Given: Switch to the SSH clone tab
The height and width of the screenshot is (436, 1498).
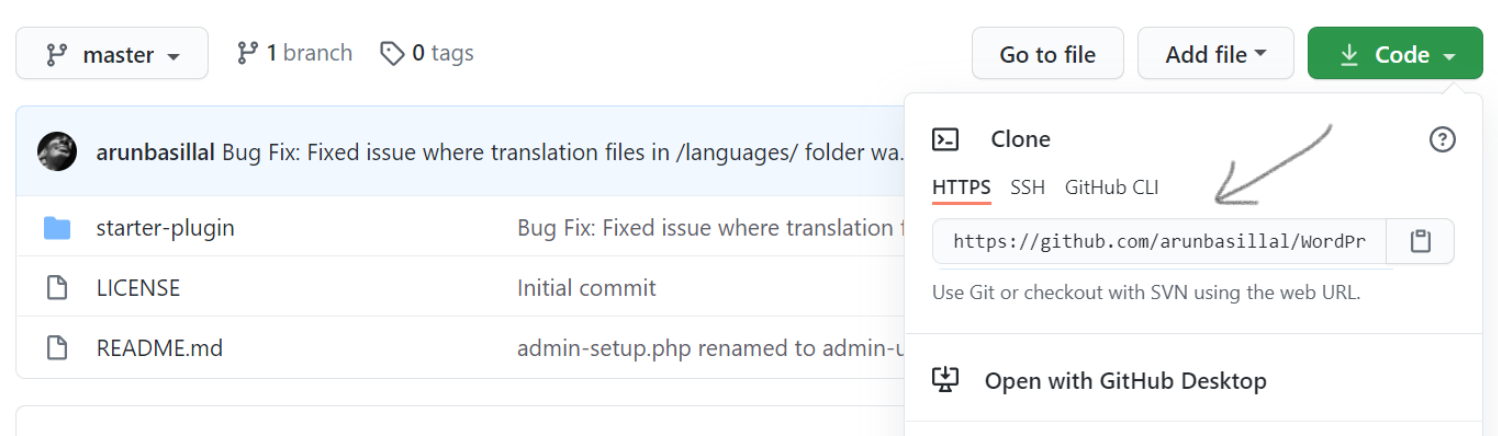Looking at the screenshot, I should pos(1027,187).
